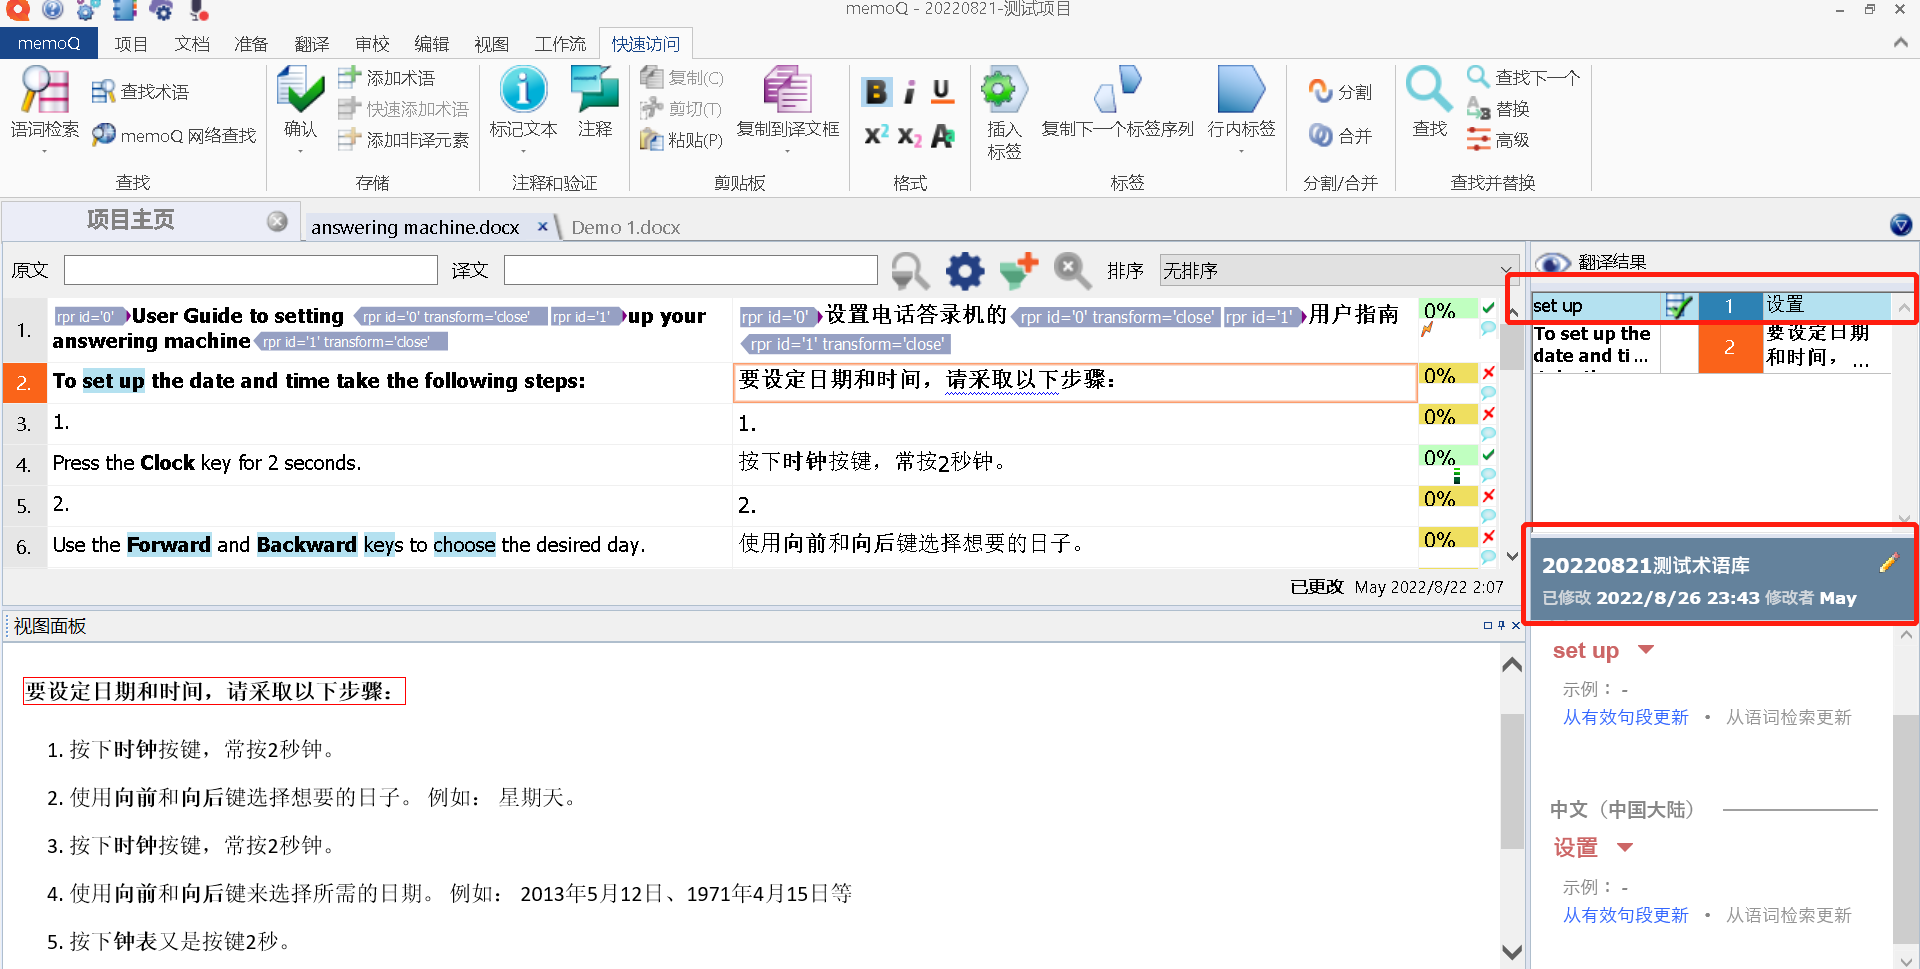This screenshot has height=969, width=1920.
Task: Click the 原文 source filter input field
Action: [250, 270]
